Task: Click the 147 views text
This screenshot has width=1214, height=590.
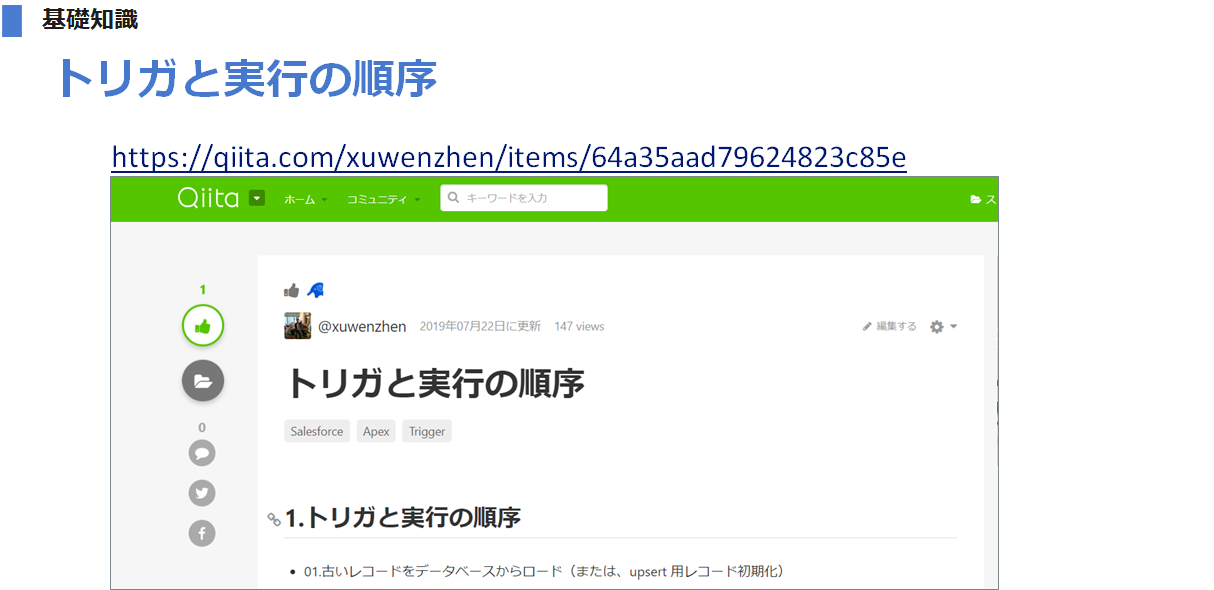Action: point(579,326)
